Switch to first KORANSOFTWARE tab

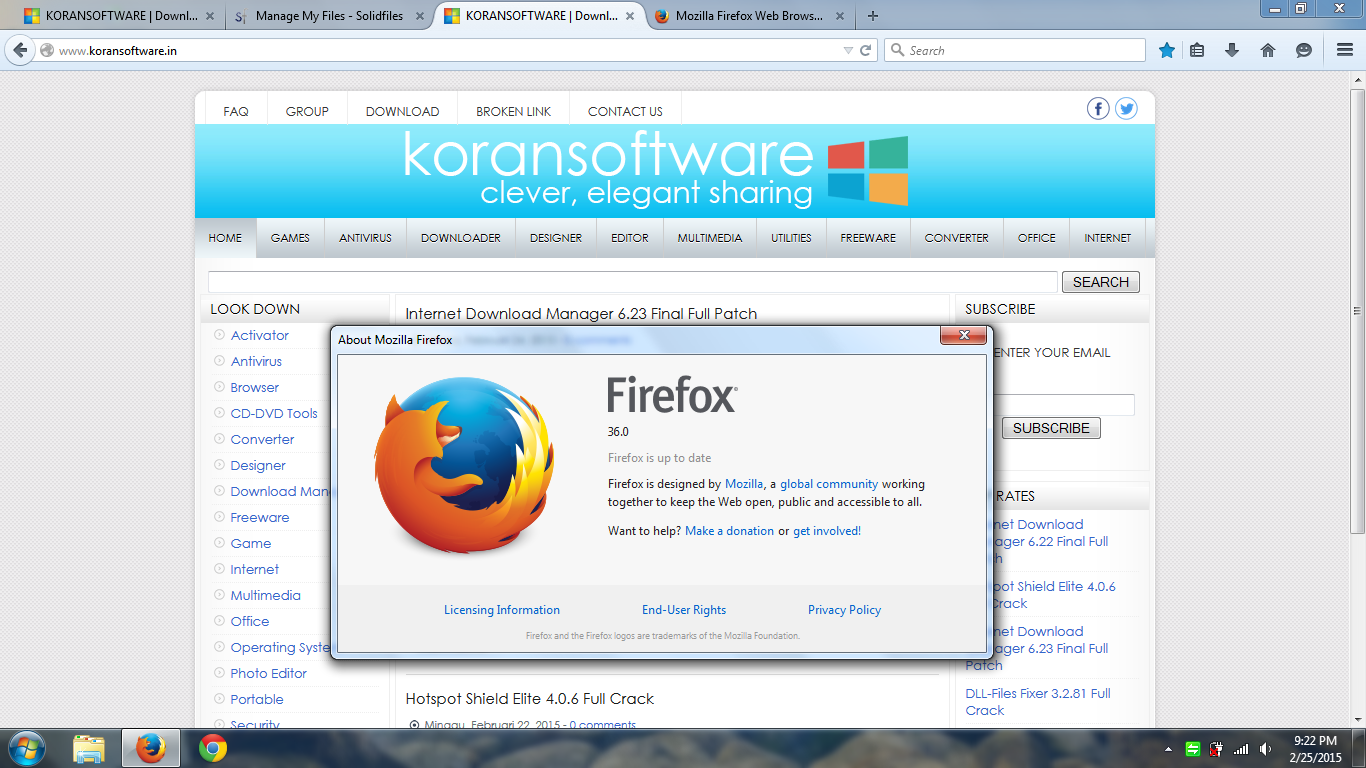point(120,16)
